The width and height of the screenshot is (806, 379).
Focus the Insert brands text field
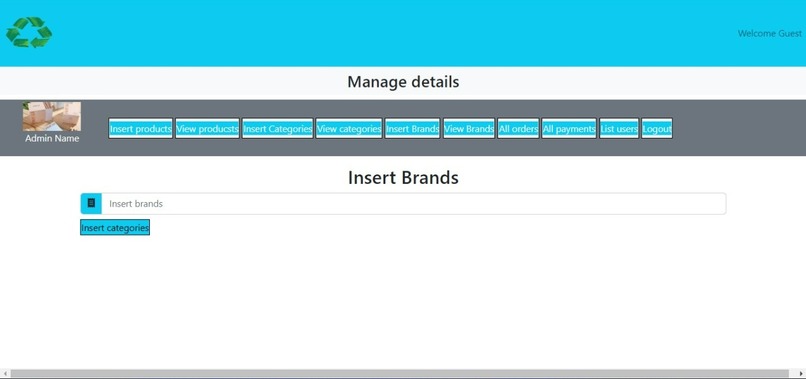[413, 204]
